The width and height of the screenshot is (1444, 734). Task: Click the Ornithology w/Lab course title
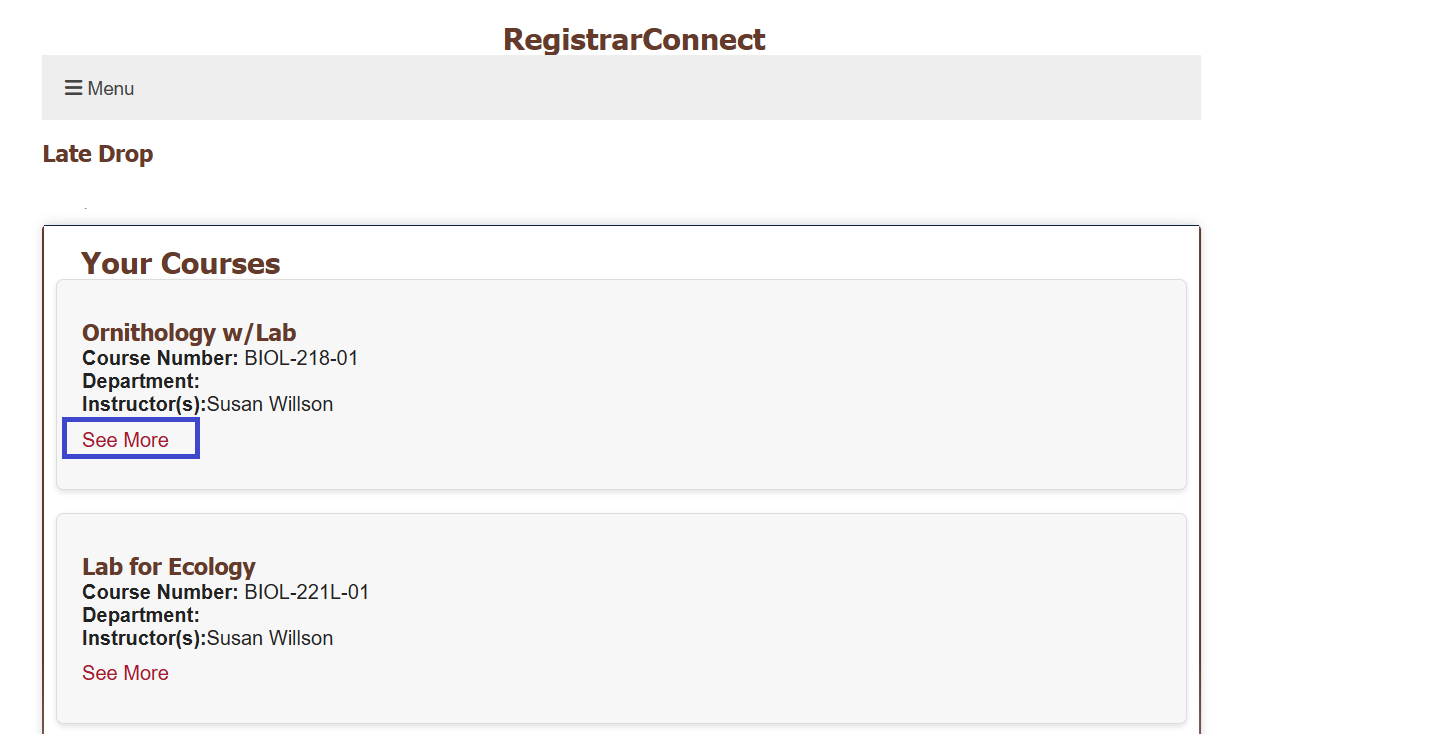(189, 332)
